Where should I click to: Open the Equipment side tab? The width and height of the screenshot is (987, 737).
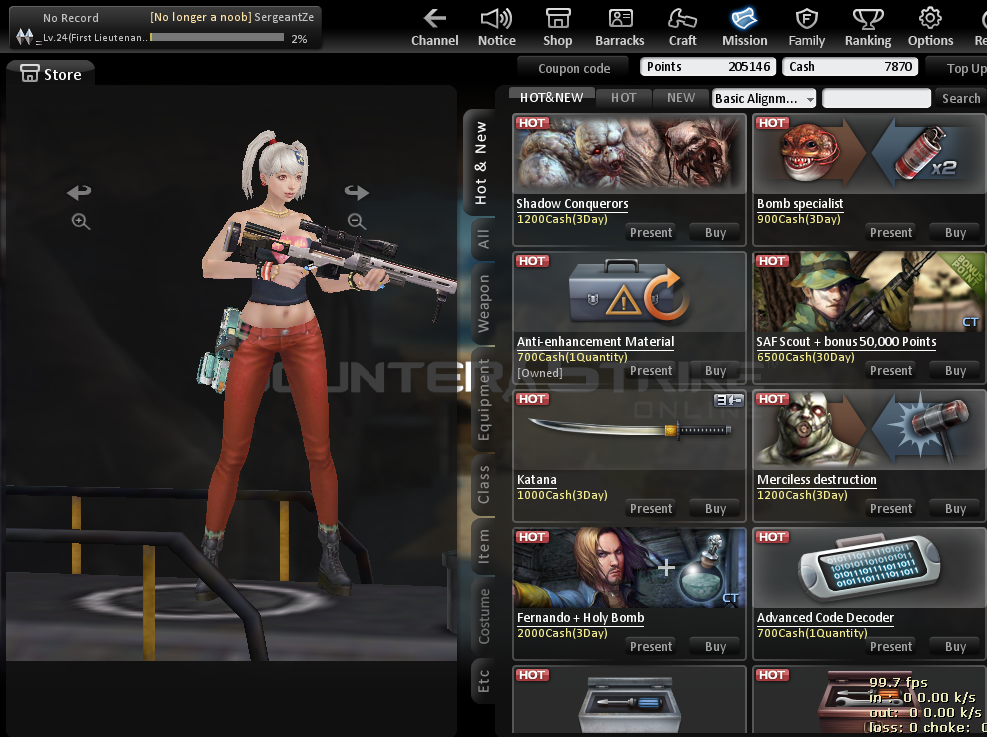[x=483, y=400]
